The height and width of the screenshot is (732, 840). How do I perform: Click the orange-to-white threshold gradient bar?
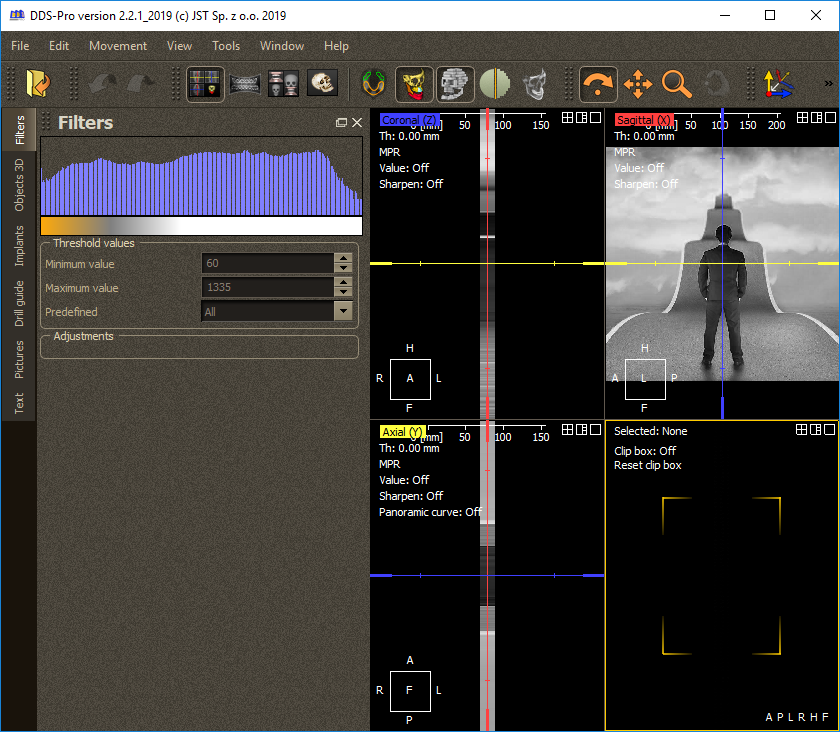[x=201, y=226]
